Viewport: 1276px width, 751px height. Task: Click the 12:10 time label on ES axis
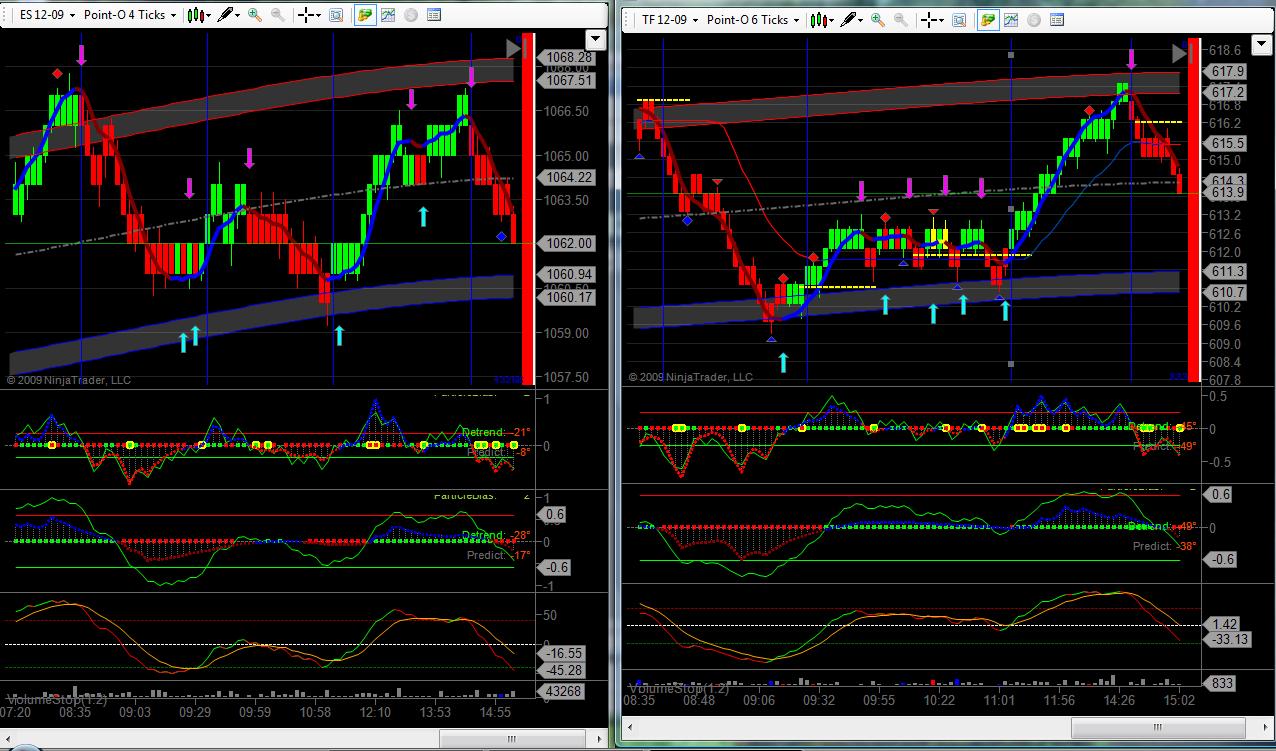(376, 711)
